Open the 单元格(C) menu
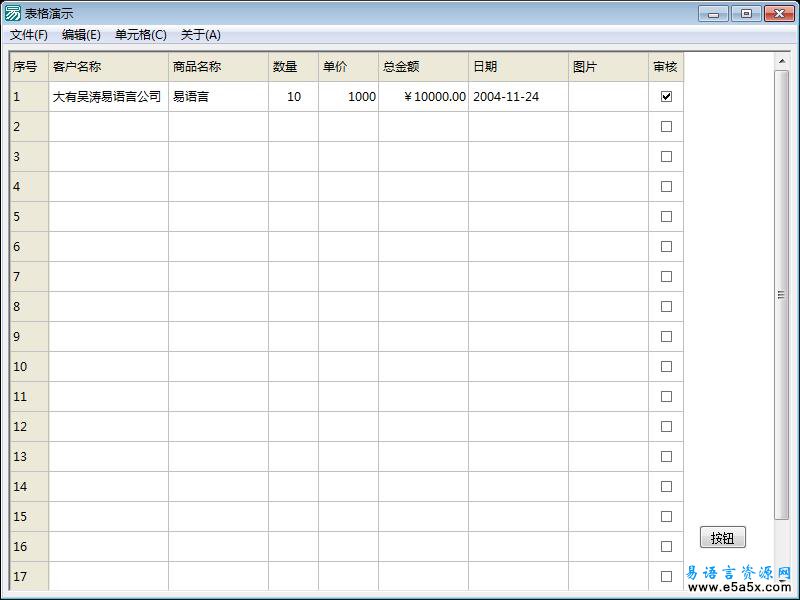Screen dimensions: 800x600 coord(140,34)
